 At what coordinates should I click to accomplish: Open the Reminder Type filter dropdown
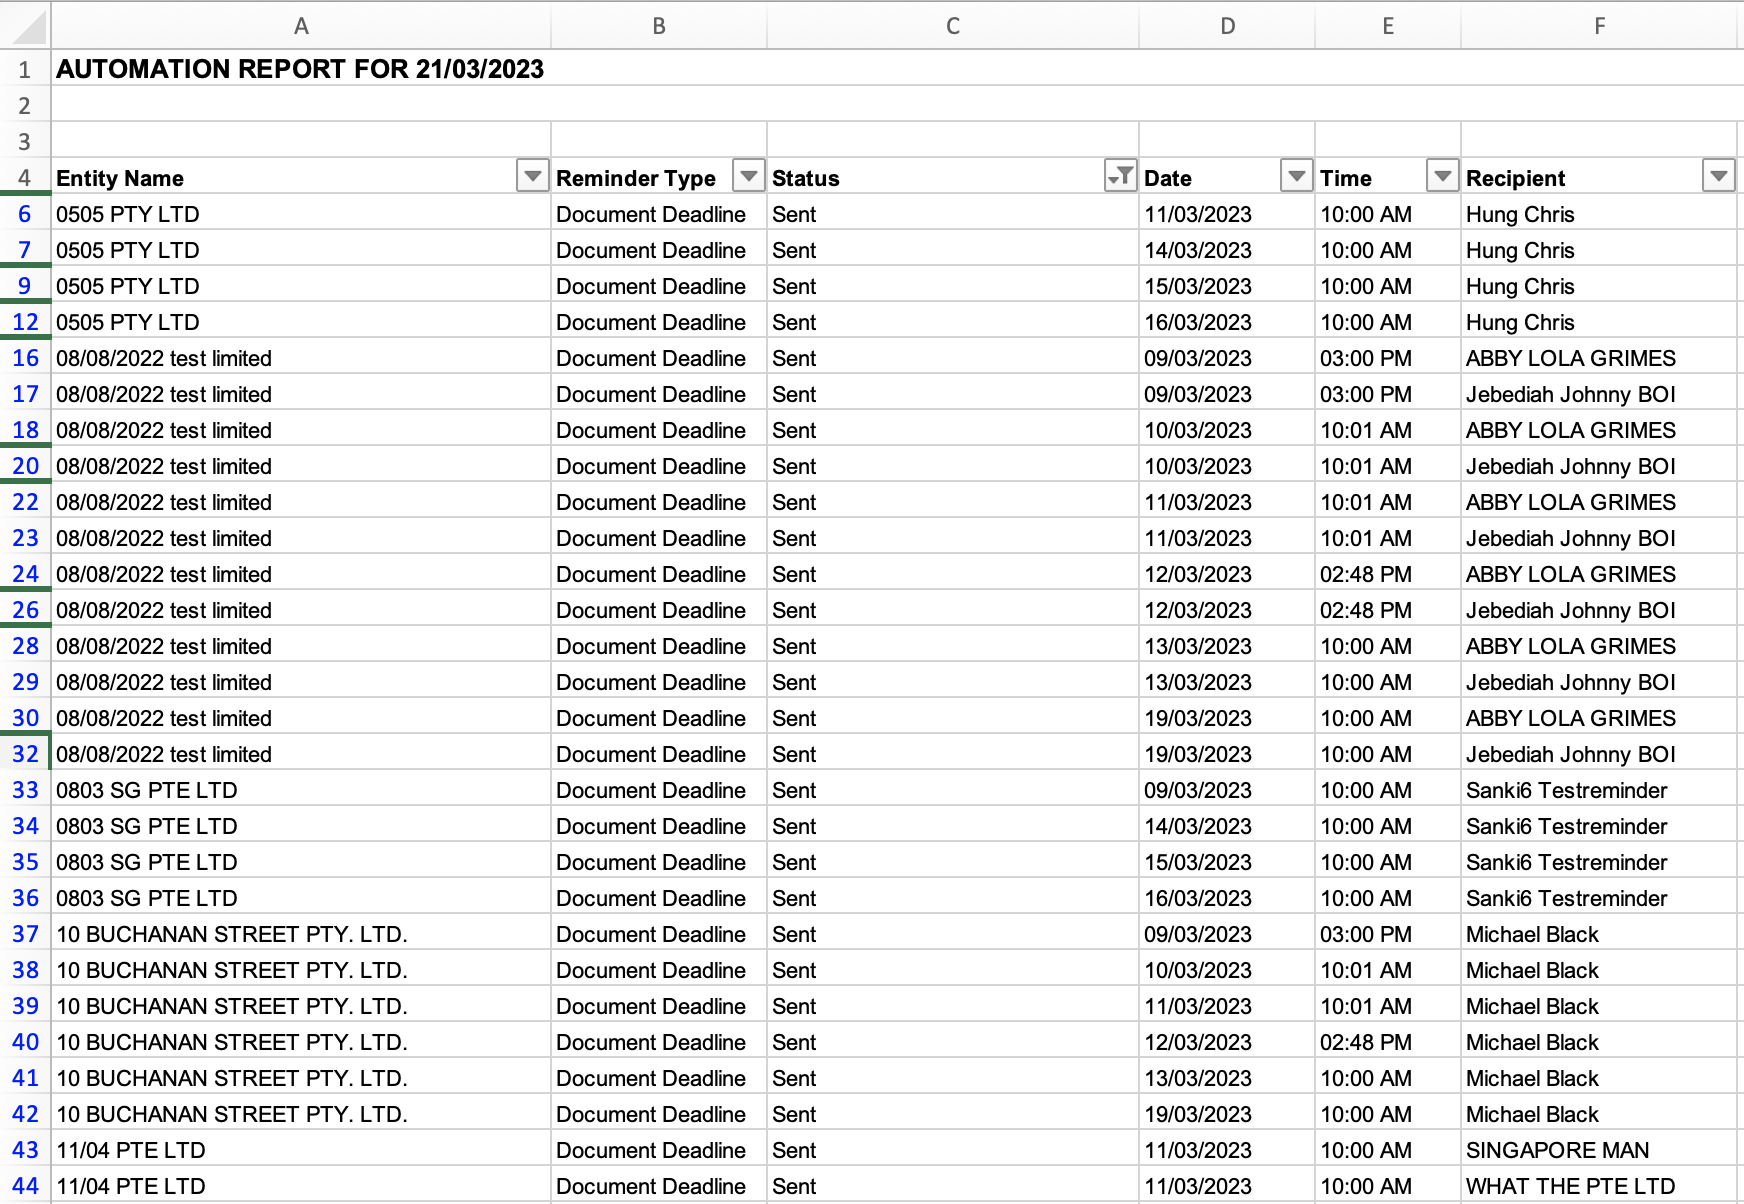748,177
